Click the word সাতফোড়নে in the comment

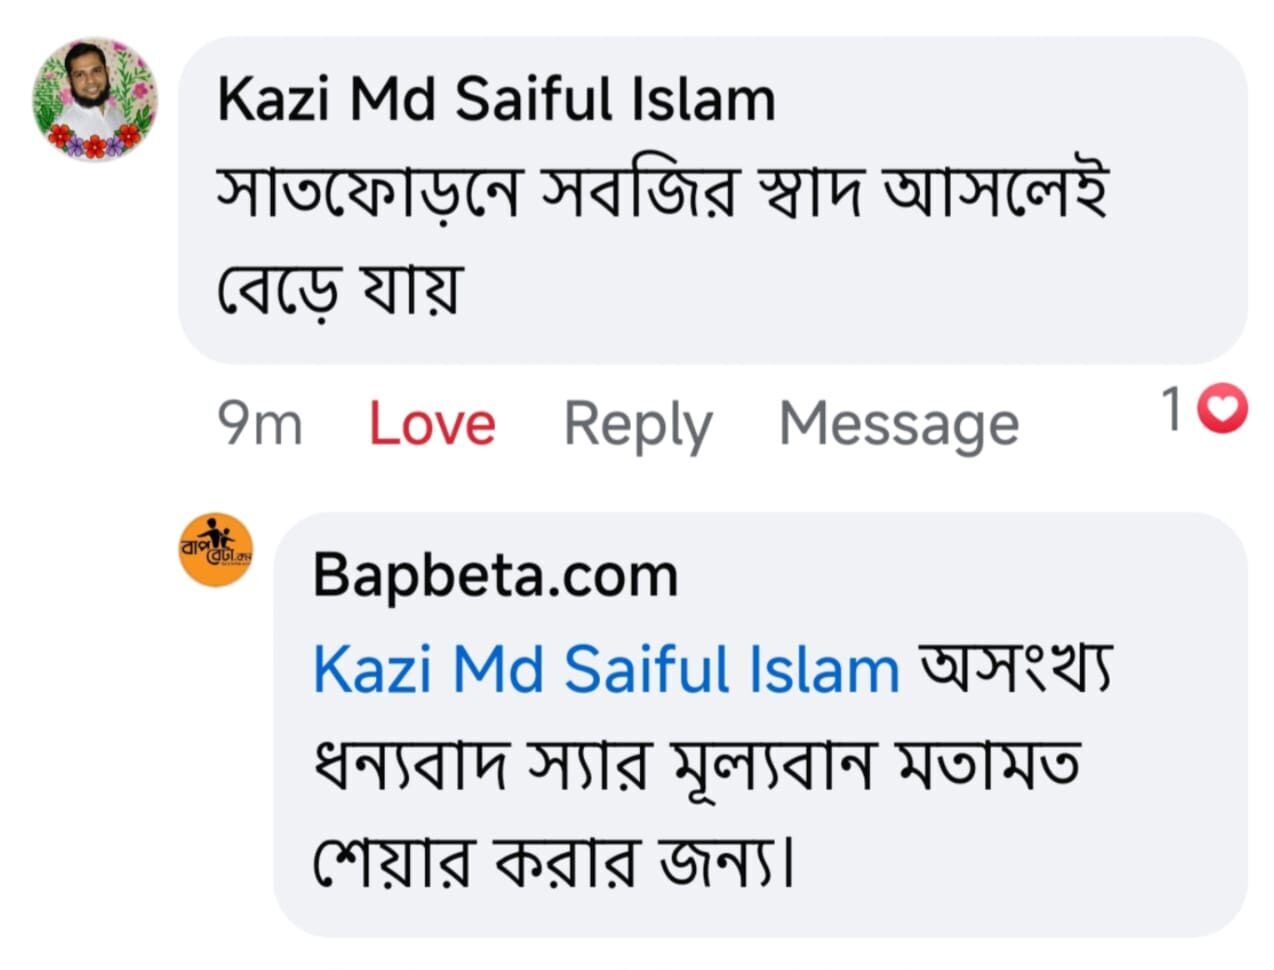(x=368, y=192)
